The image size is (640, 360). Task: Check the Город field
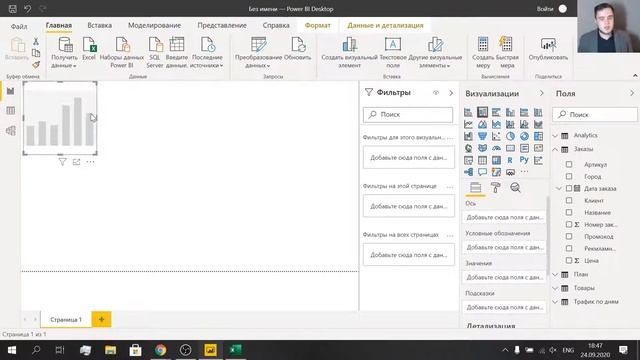(x=569, y=176)
